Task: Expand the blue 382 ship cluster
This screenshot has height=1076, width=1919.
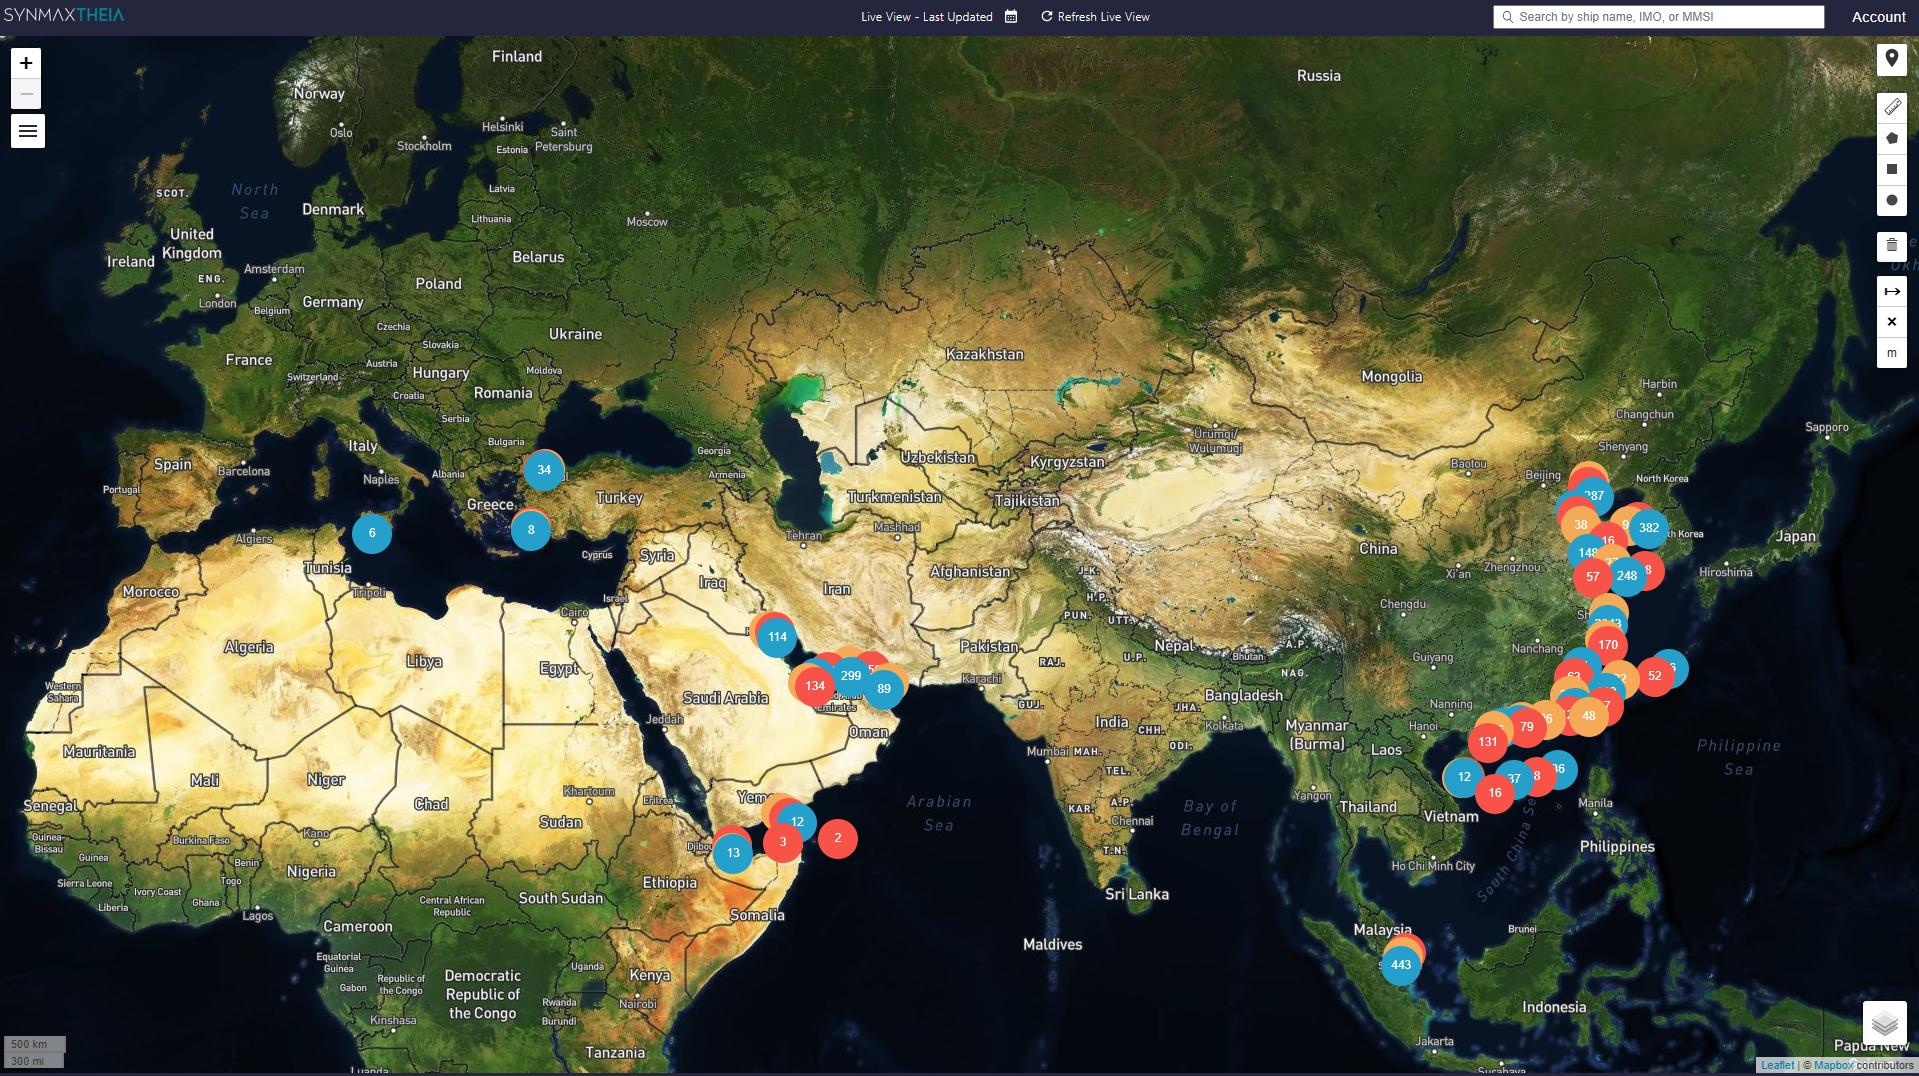Action: pyautogui.click(x=1649, y=528)
